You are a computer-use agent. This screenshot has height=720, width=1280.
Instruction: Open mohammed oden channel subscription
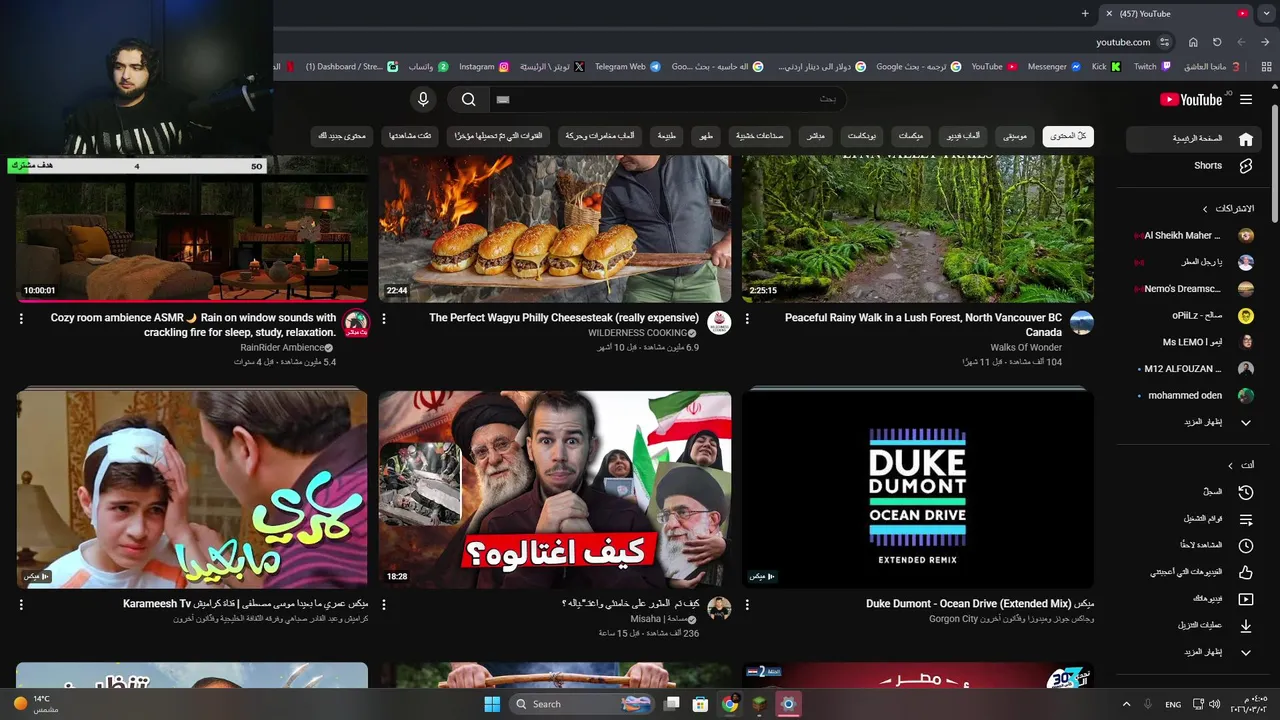(1193, 395)
